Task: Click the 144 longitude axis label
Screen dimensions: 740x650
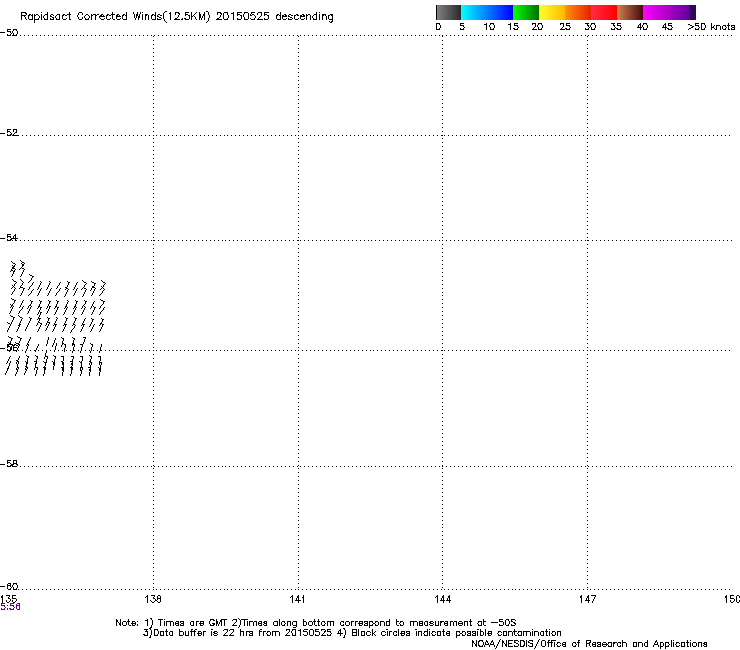Action: (443, 599)
